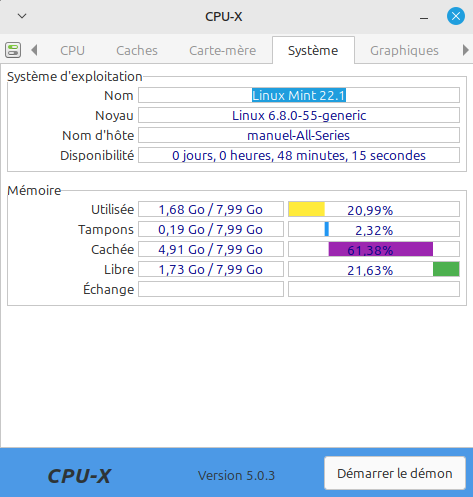Open the Carte-mère tab
The image size is (473, 497).
pyautogui.click(x=223, y=51)
